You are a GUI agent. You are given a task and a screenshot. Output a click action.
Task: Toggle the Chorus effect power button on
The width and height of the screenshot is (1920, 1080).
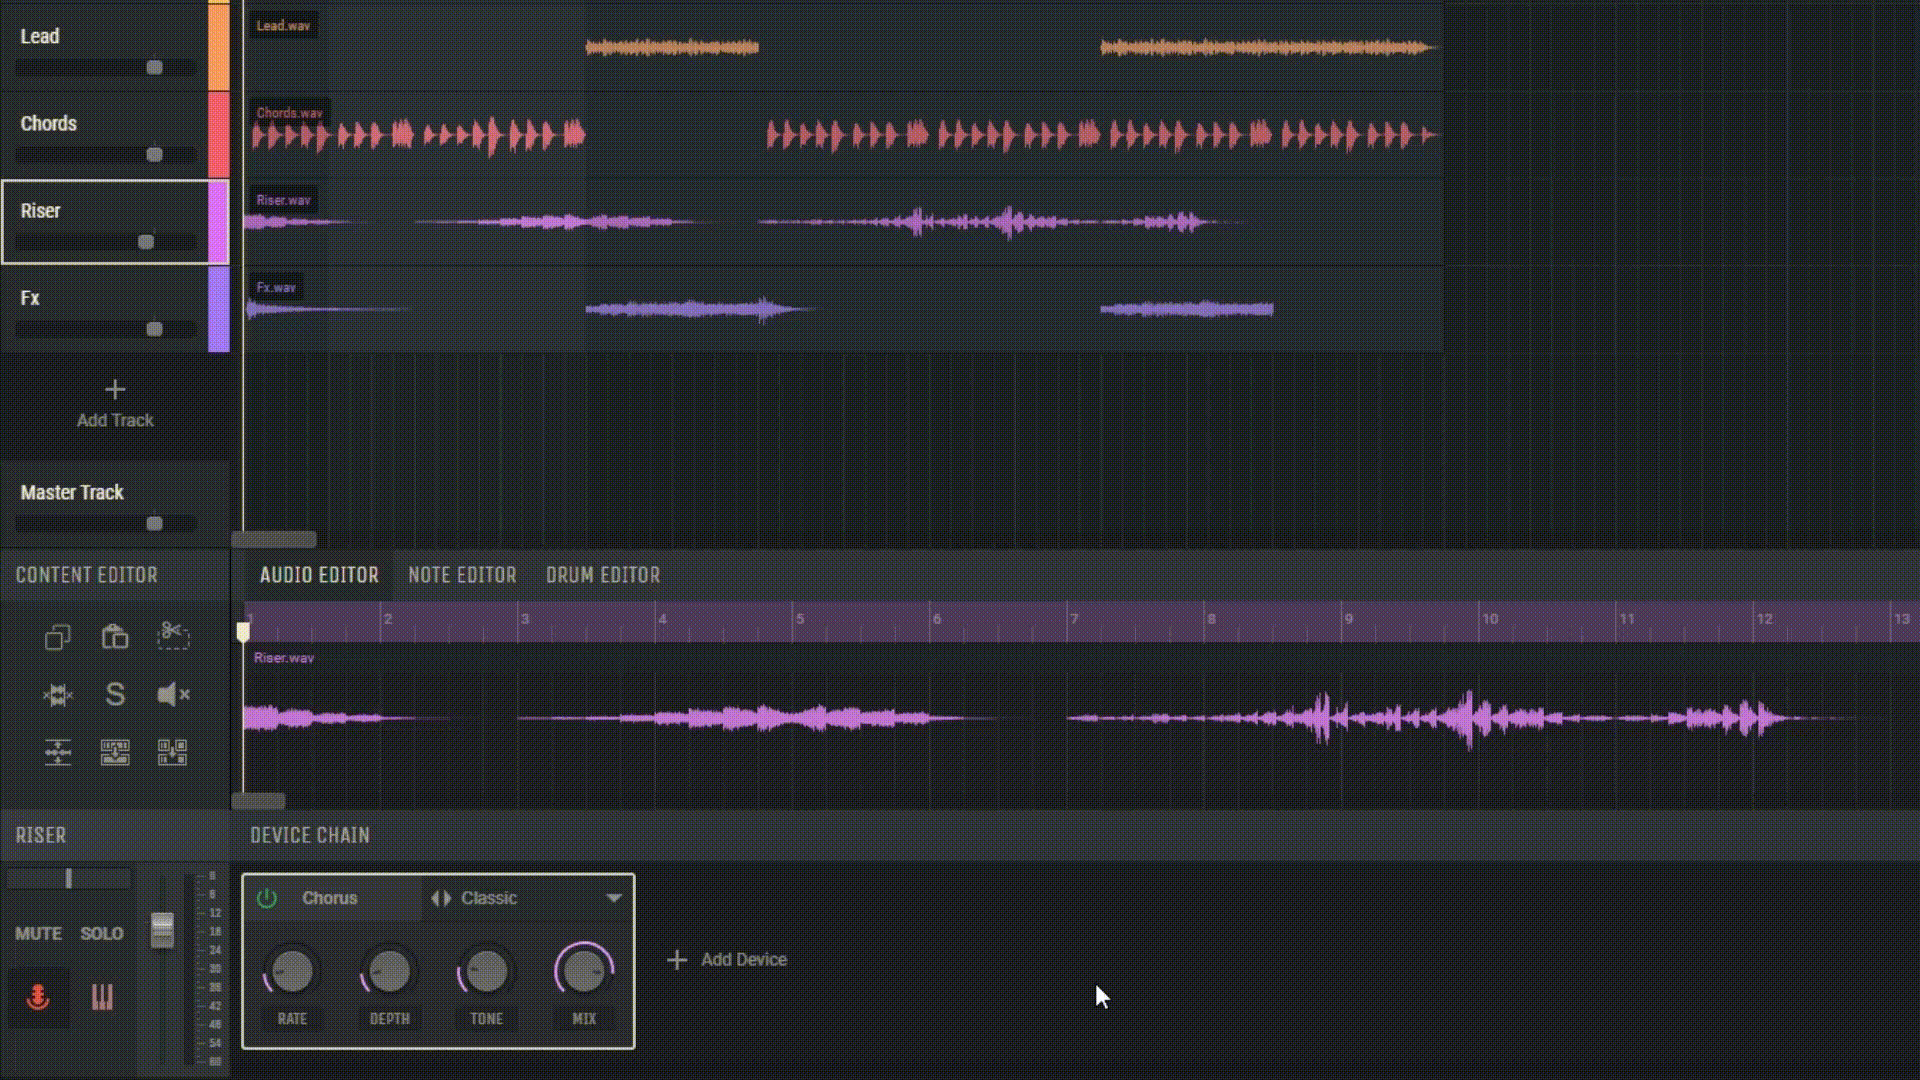[268, 897]
